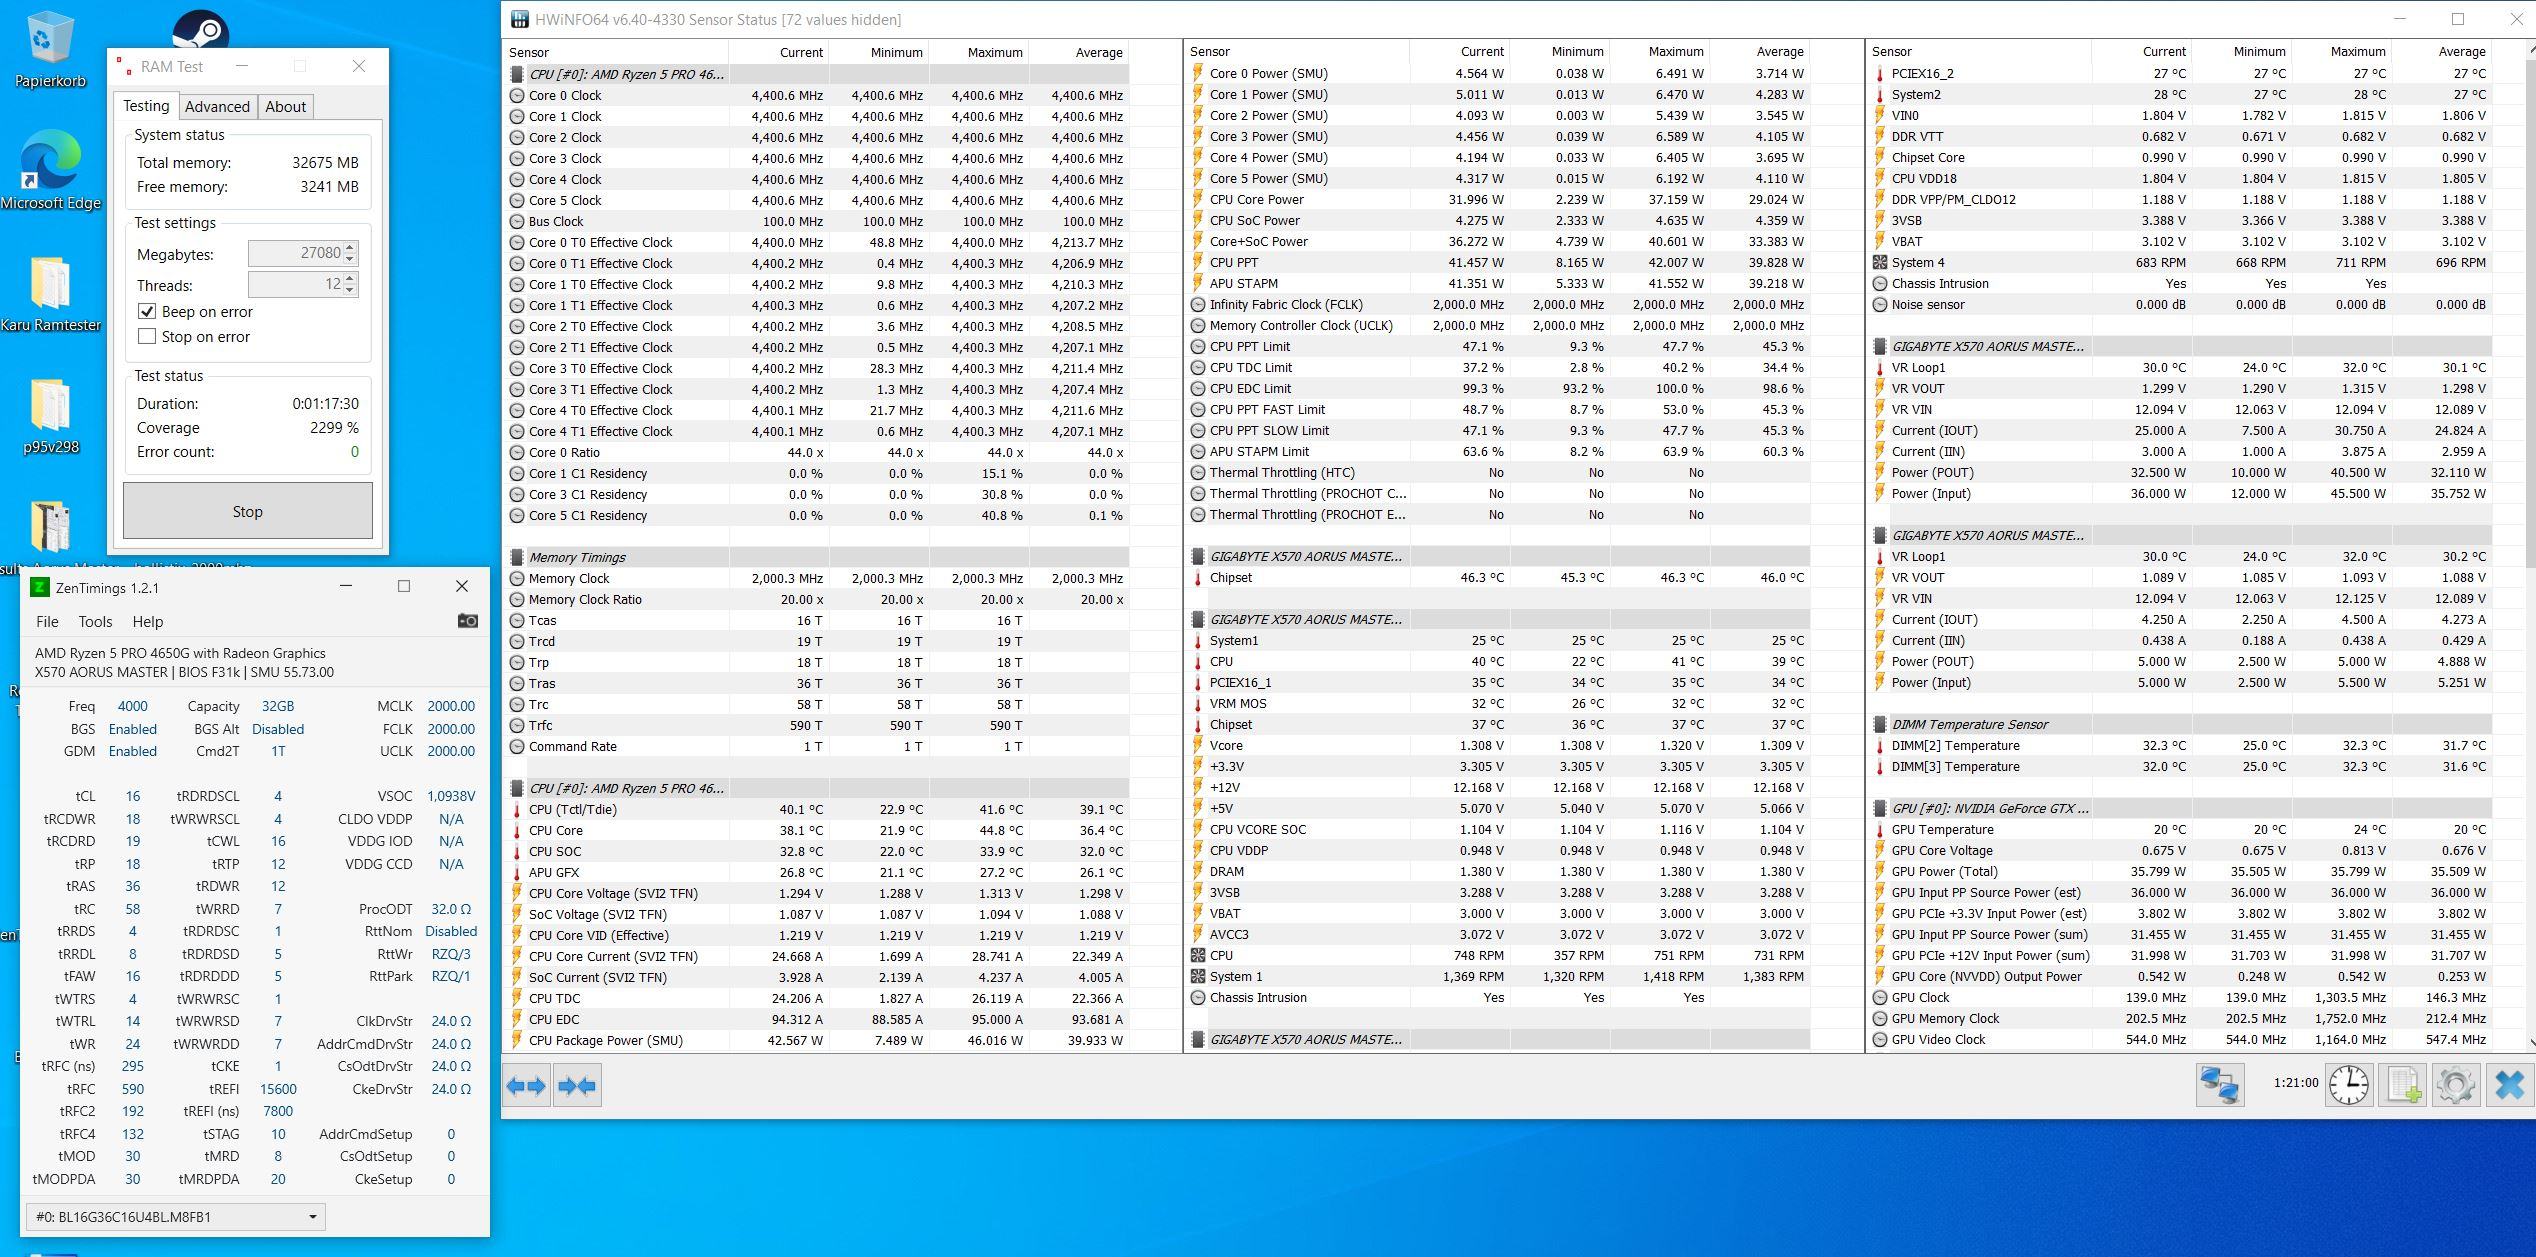The height and width of the screenshot is (1257, 2536).
Task: Open ZenTimings Tools menu
Action: [x=96, y=621]
